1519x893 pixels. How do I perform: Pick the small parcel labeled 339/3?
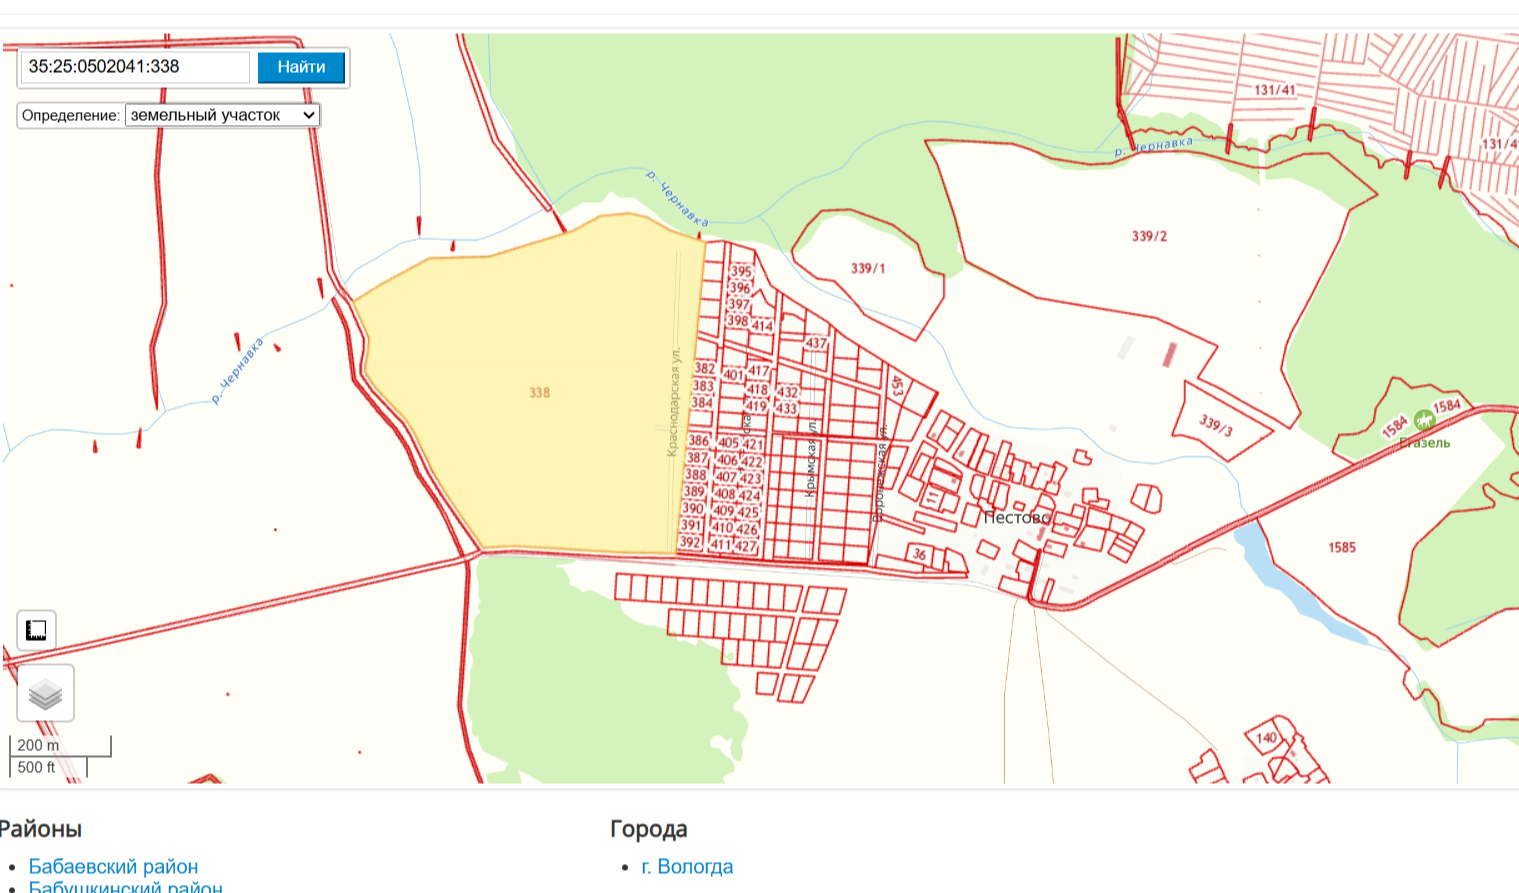point(1216,424)
